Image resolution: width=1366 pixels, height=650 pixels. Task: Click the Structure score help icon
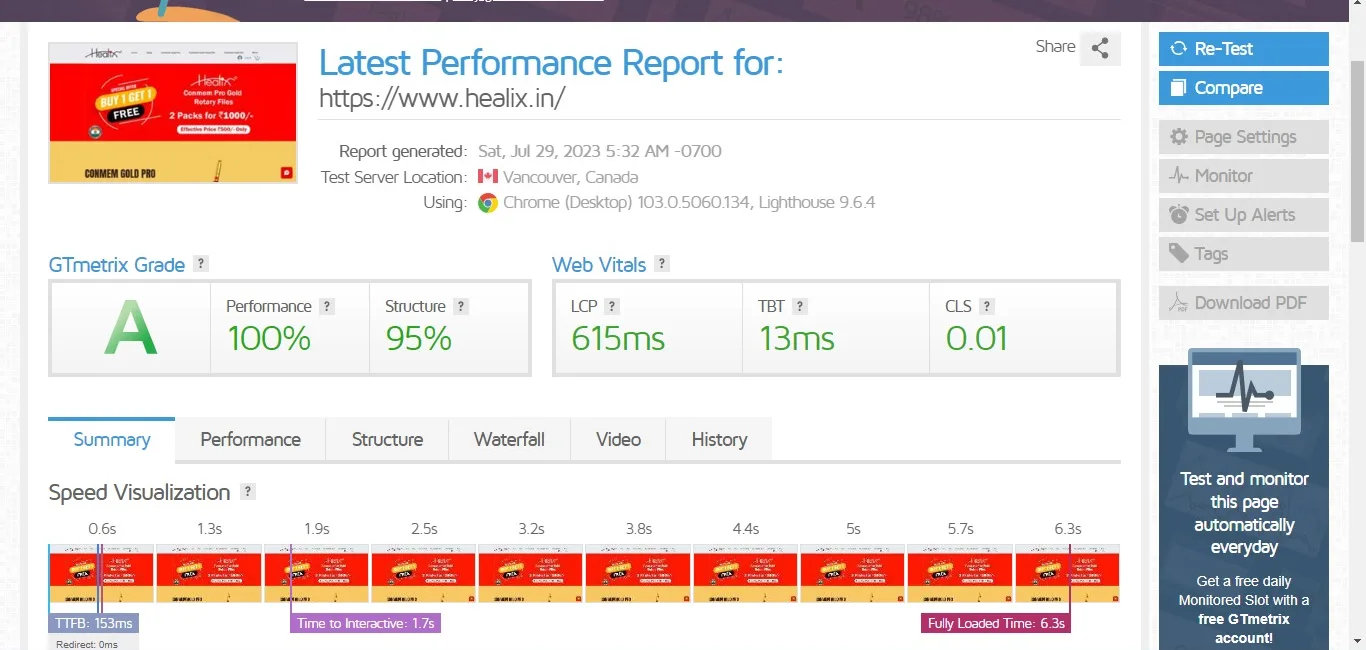(461, 306)
